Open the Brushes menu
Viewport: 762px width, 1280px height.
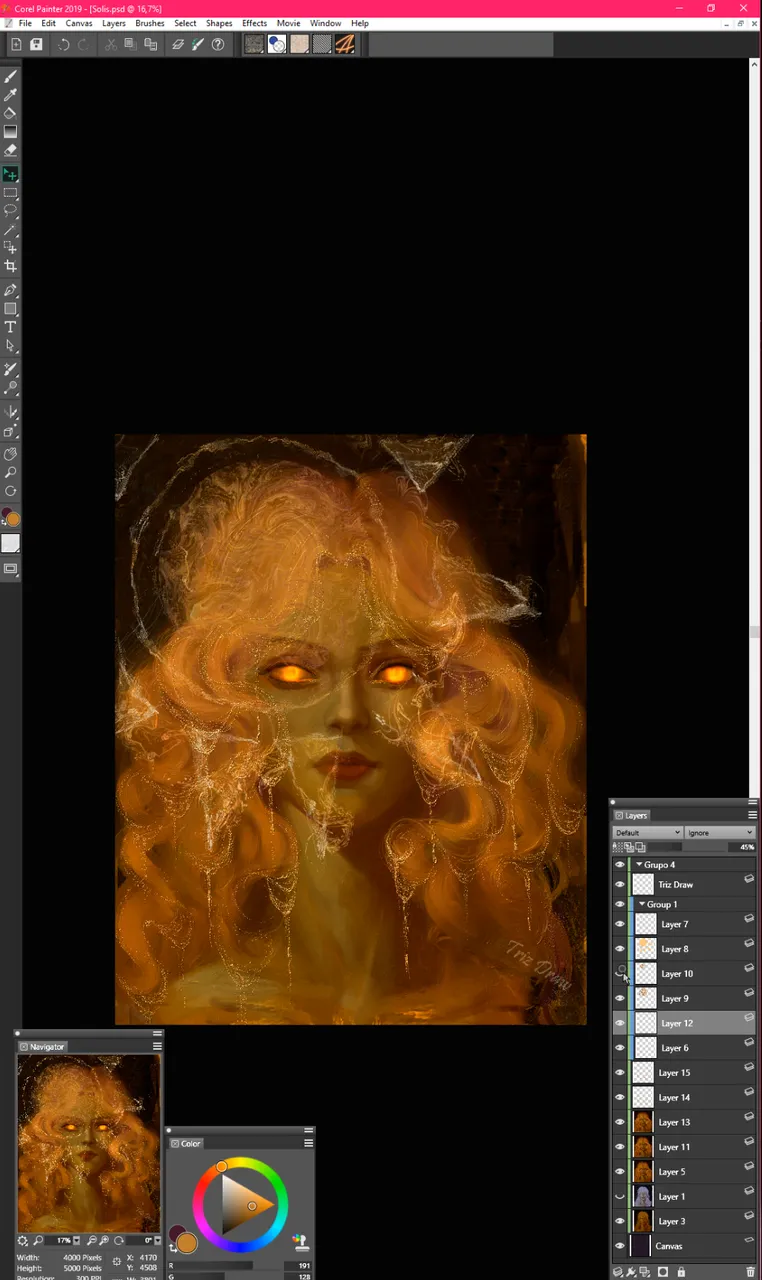click(150, 23)
